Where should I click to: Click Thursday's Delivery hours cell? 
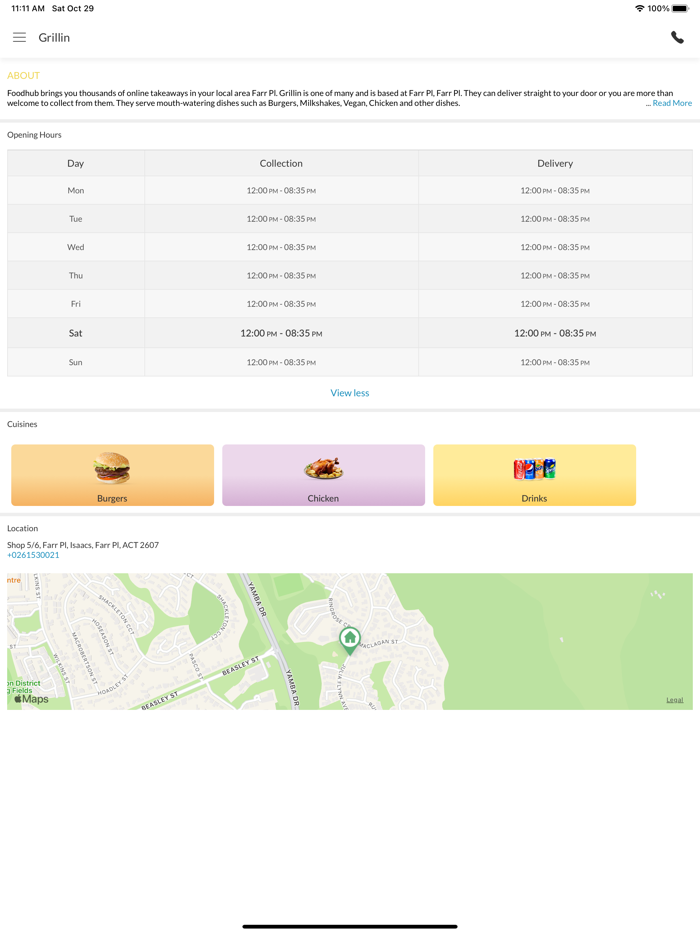point(555,275)
